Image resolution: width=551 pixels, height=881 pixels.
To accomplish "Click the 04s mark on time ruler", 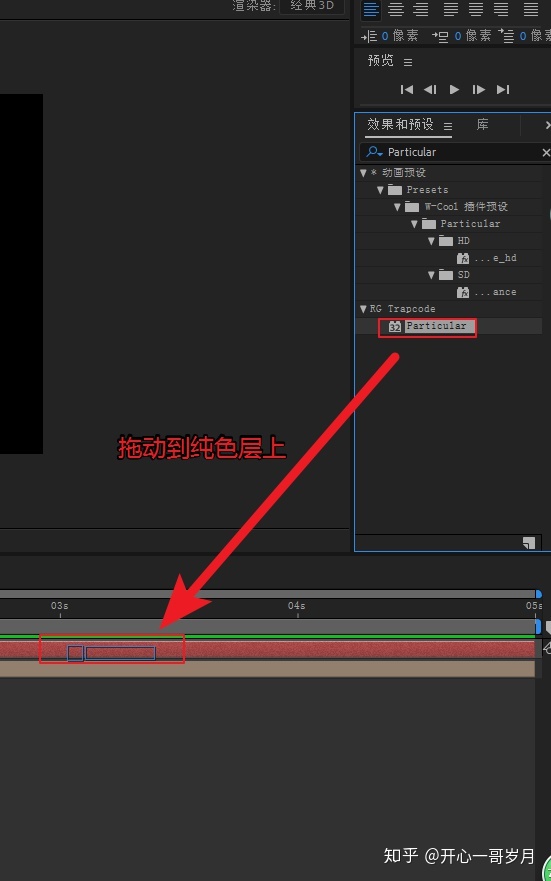I will point(297,606).
